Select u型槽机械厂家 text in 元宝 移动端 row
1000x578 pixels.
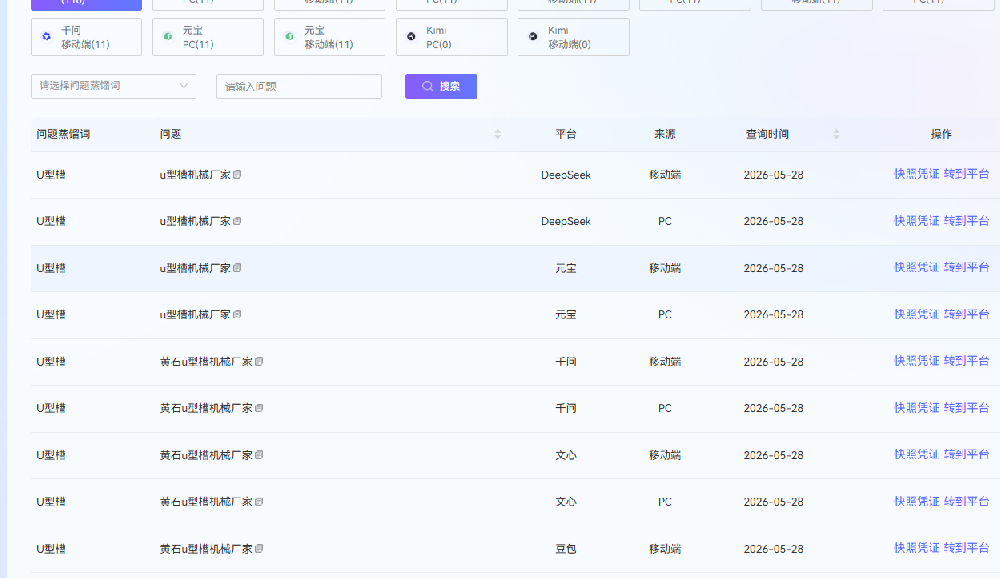(x=195, y=268)
